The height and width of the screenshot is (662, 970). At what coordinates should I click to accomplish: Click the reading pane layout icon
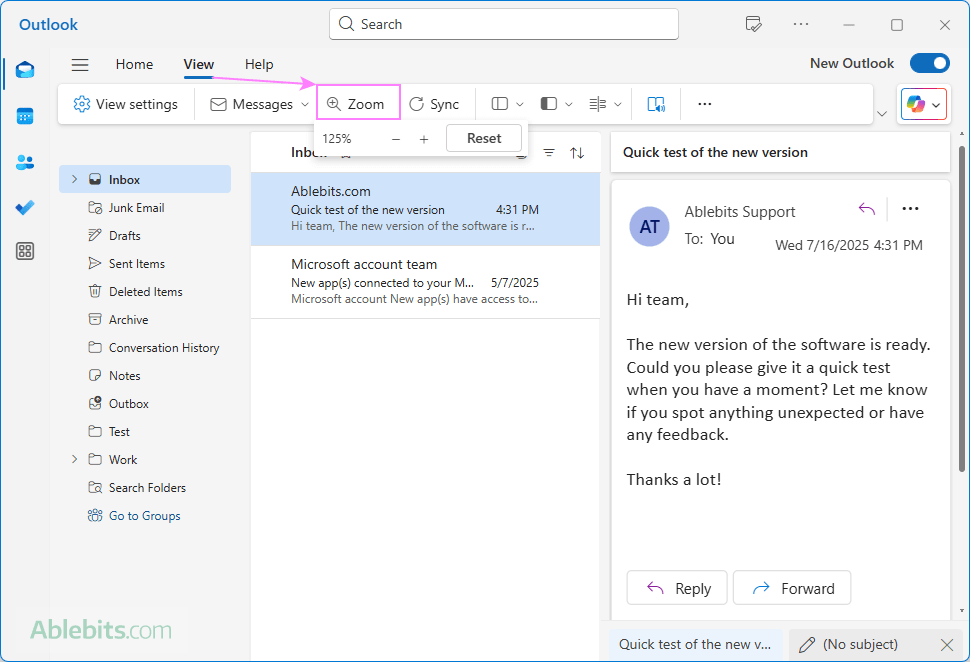pyautogui.click(x=549, y=104)
